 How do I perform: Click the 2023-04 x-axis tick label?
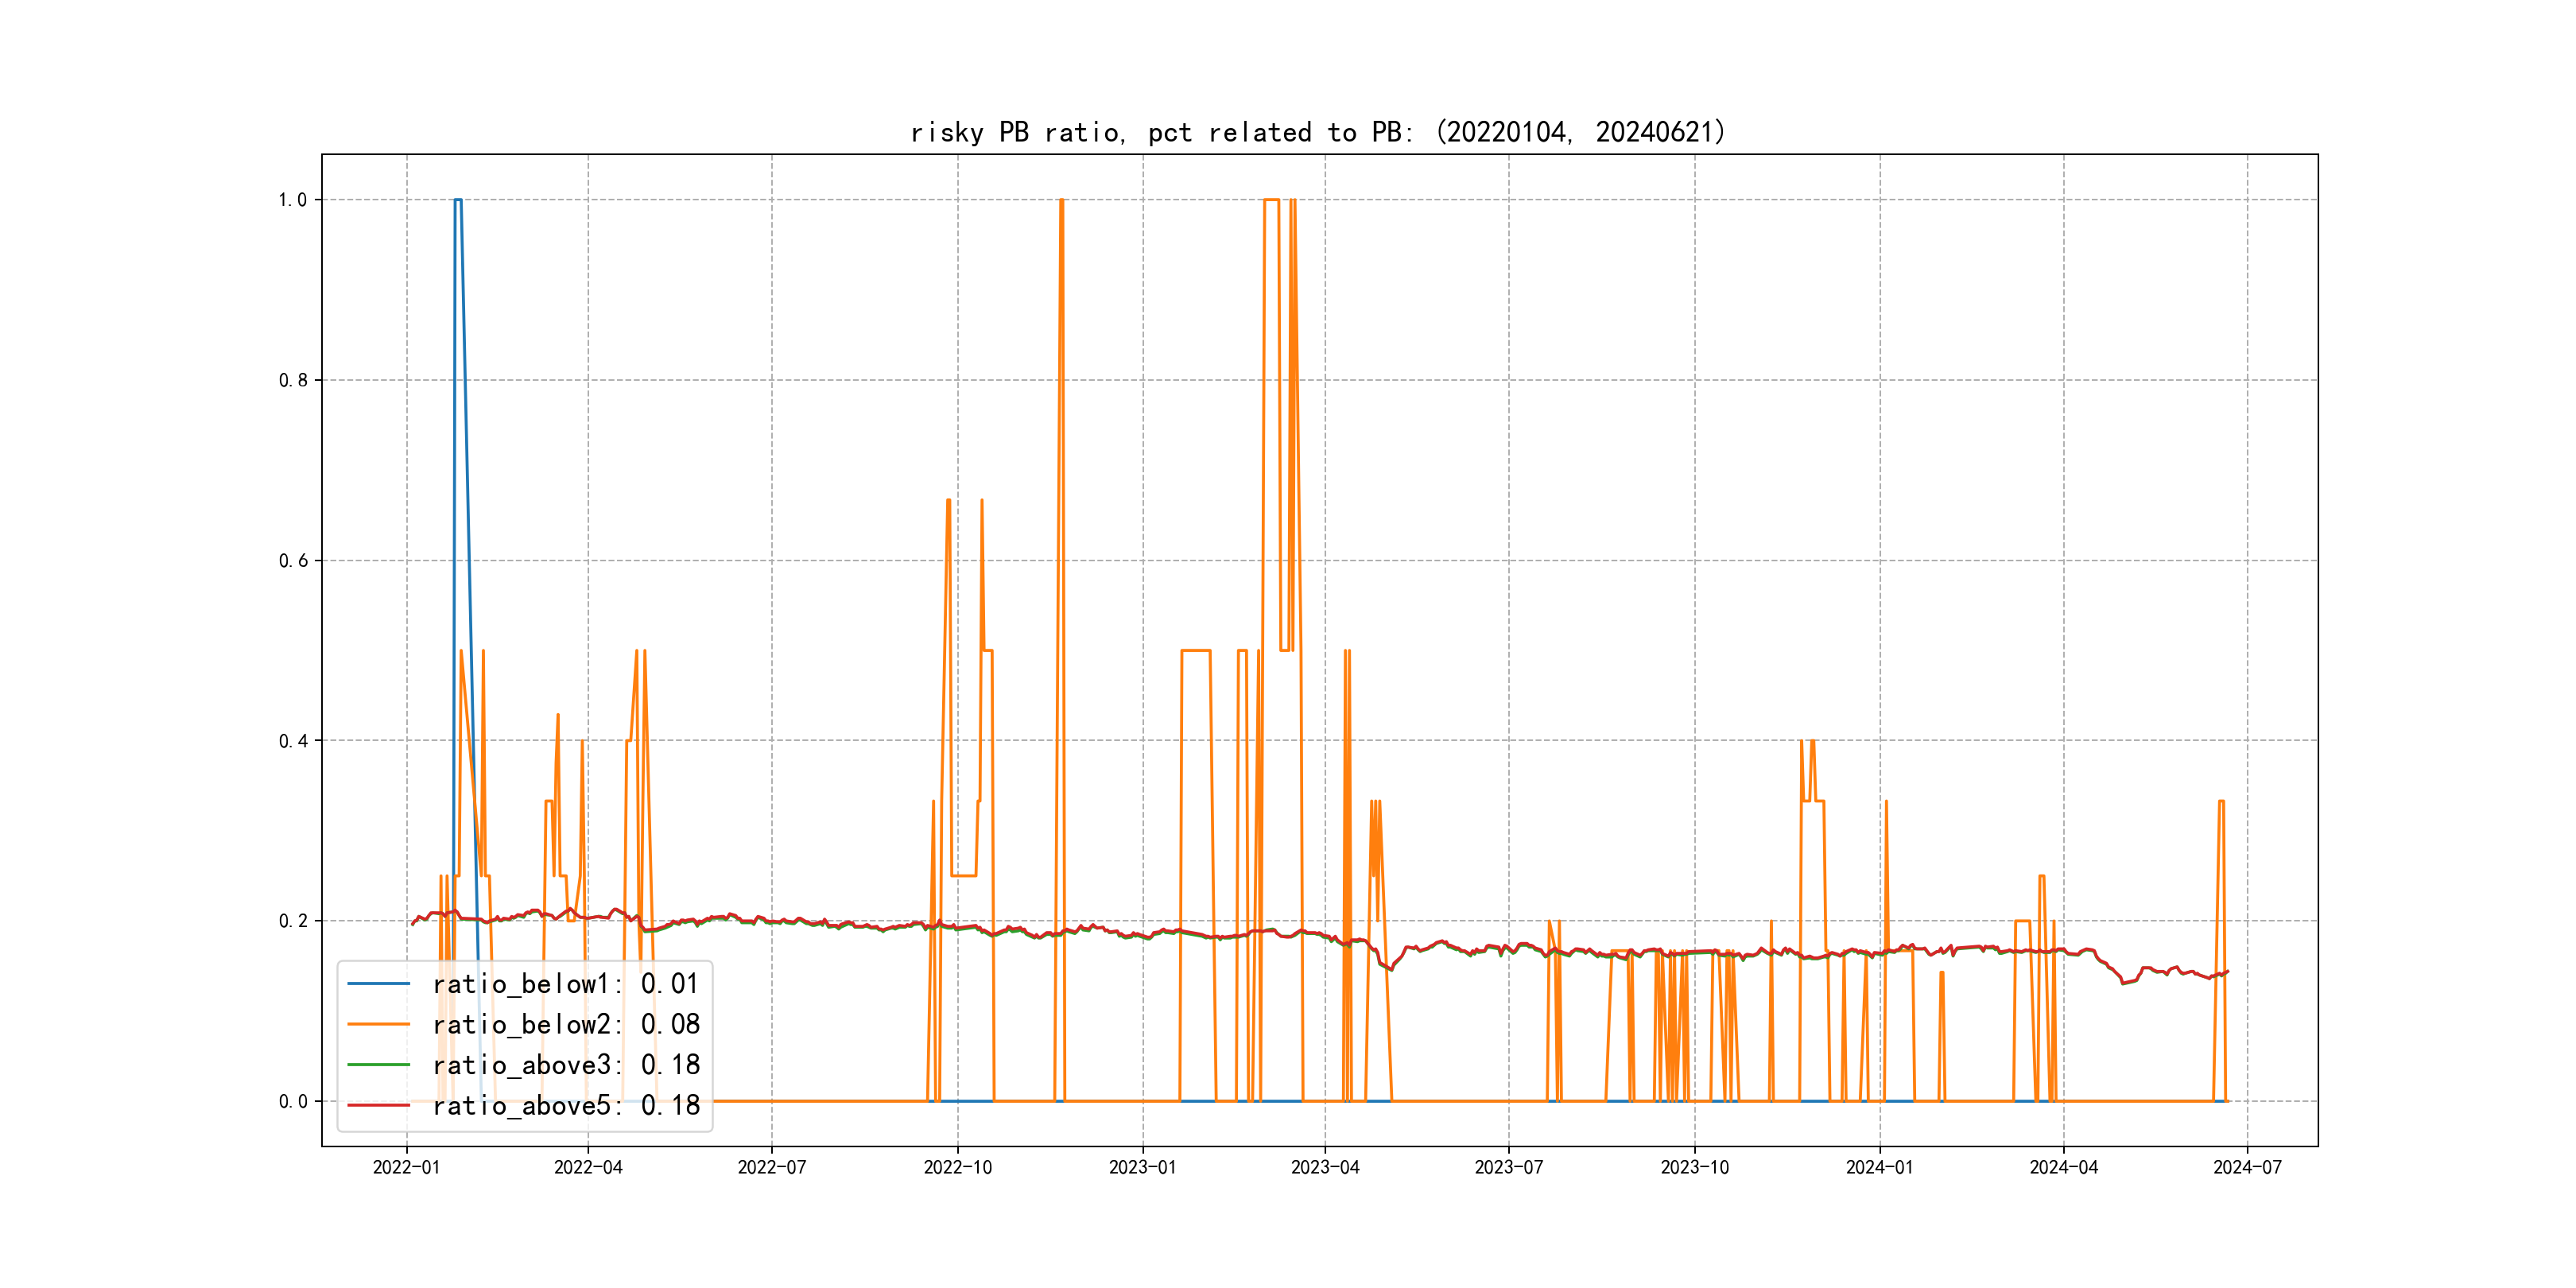tap(1325, 1167)
